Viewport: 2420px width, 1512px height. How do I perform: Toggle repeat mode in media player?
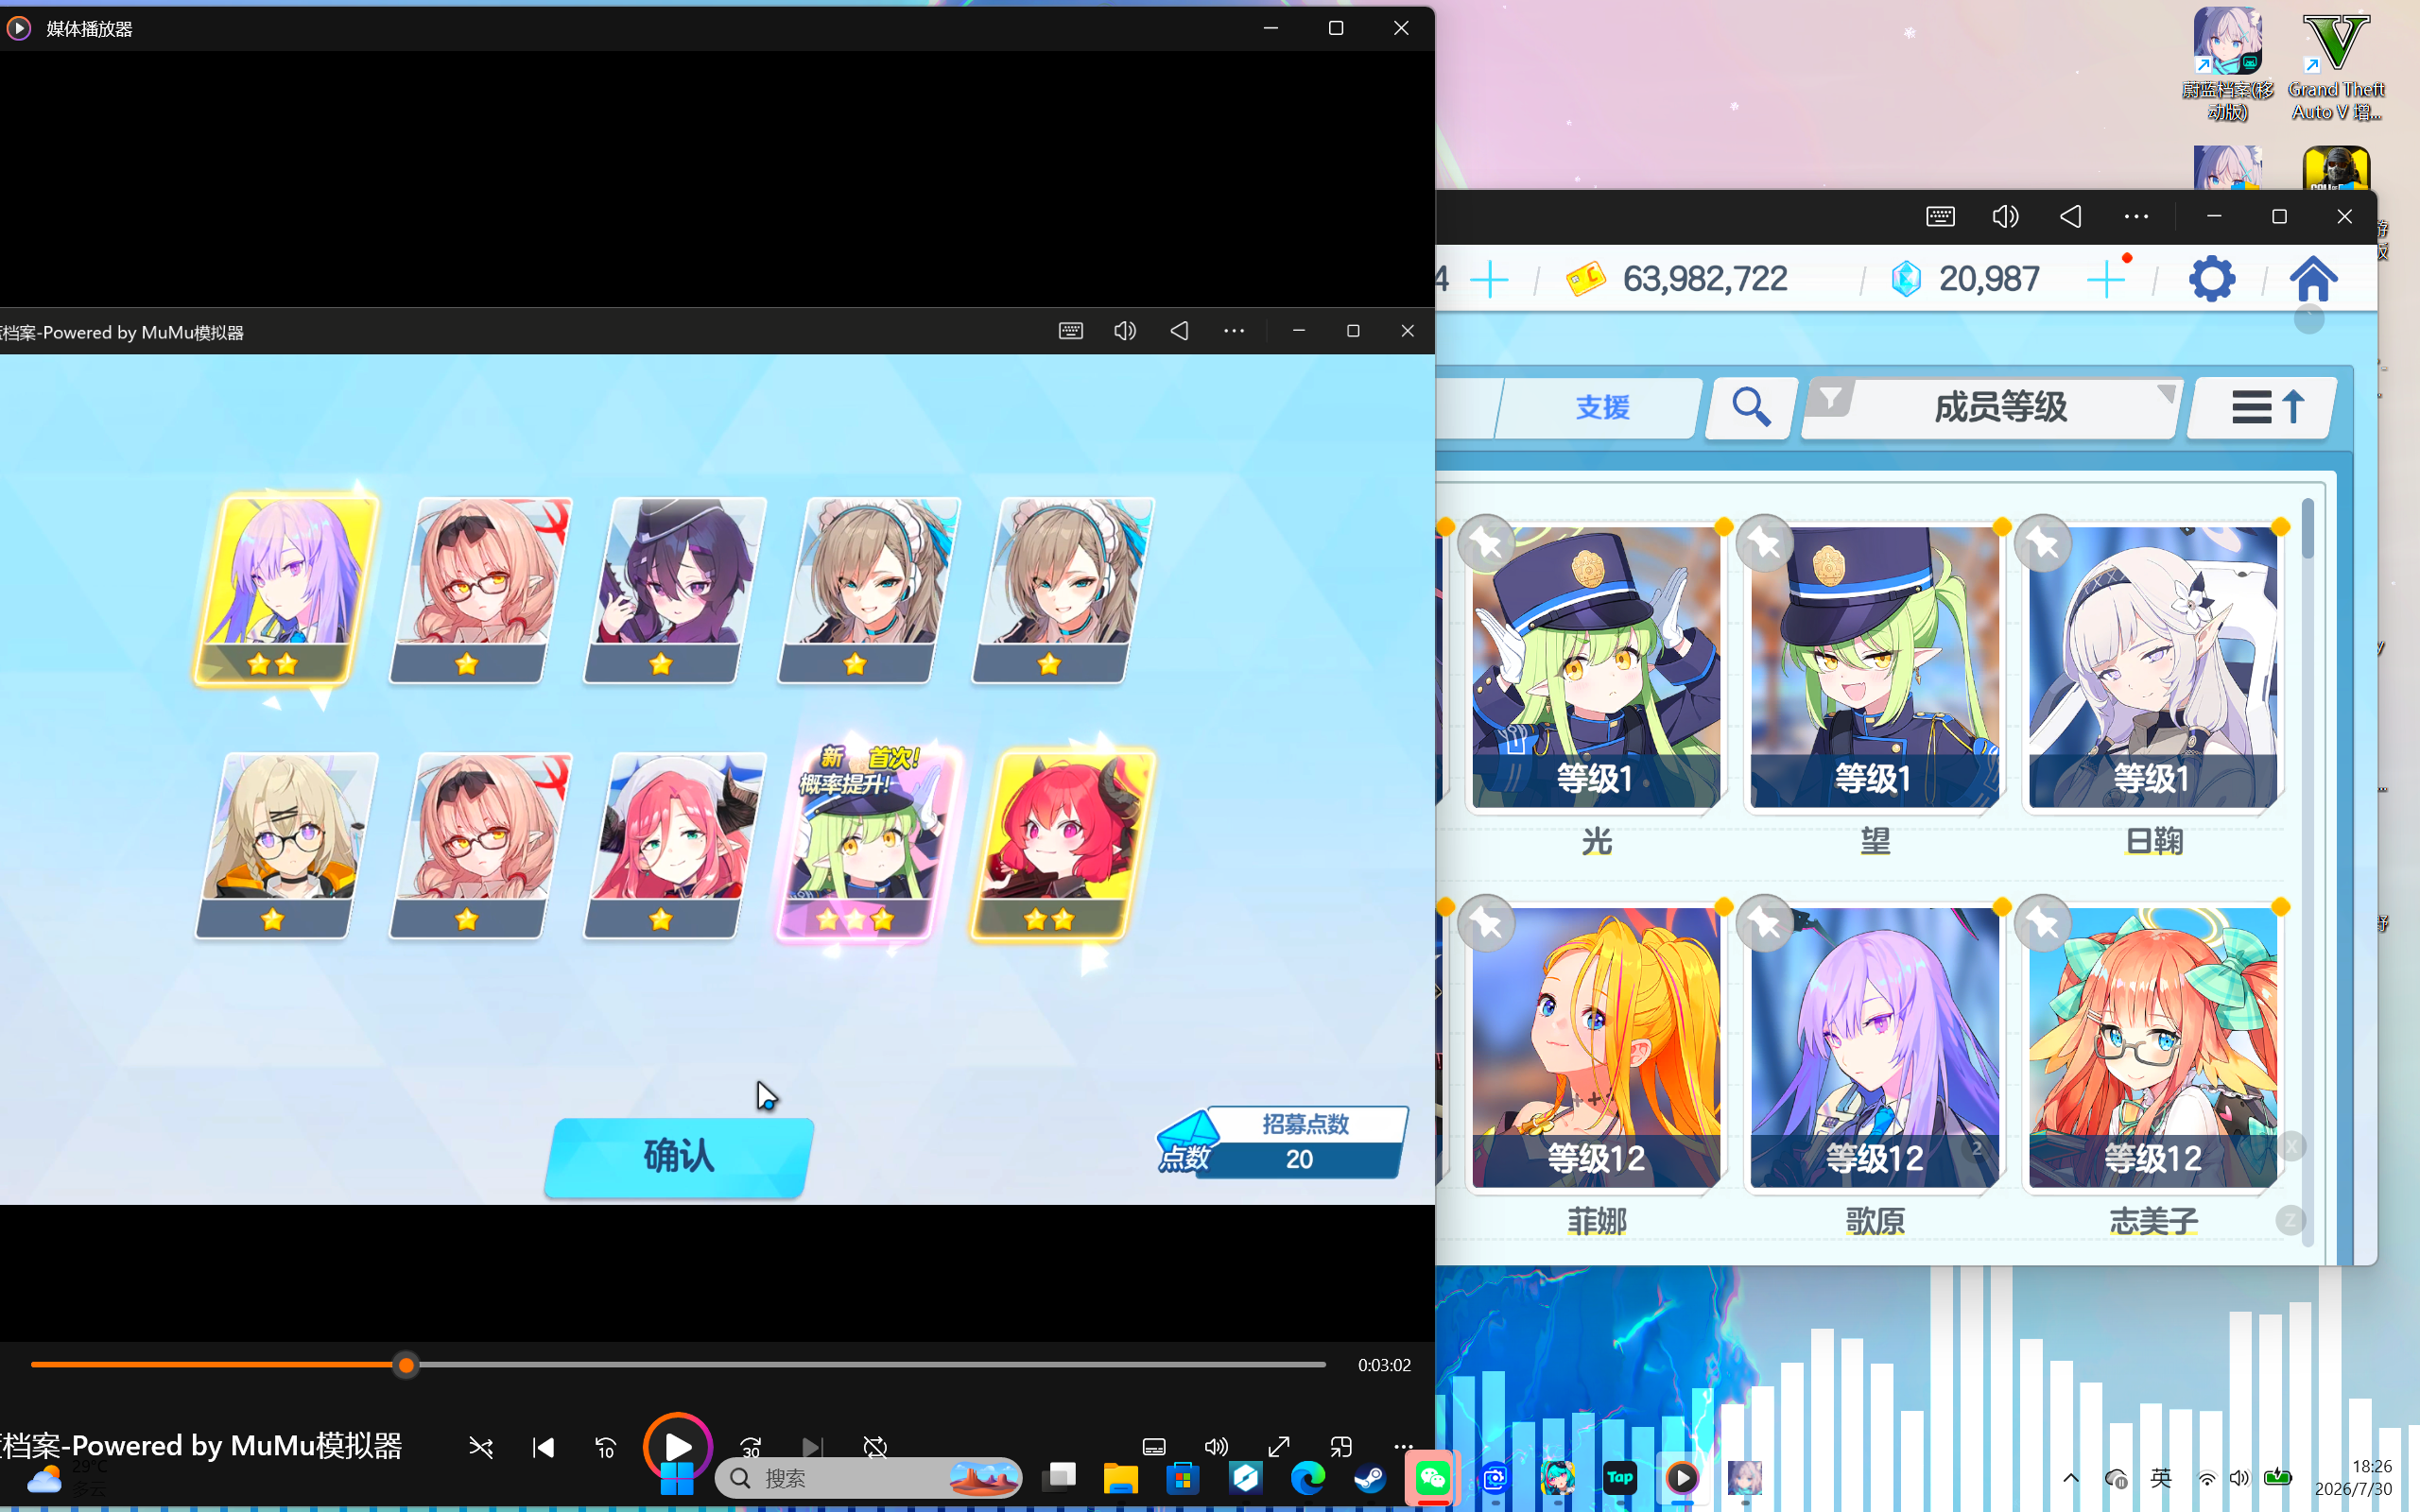point(875,1447)
